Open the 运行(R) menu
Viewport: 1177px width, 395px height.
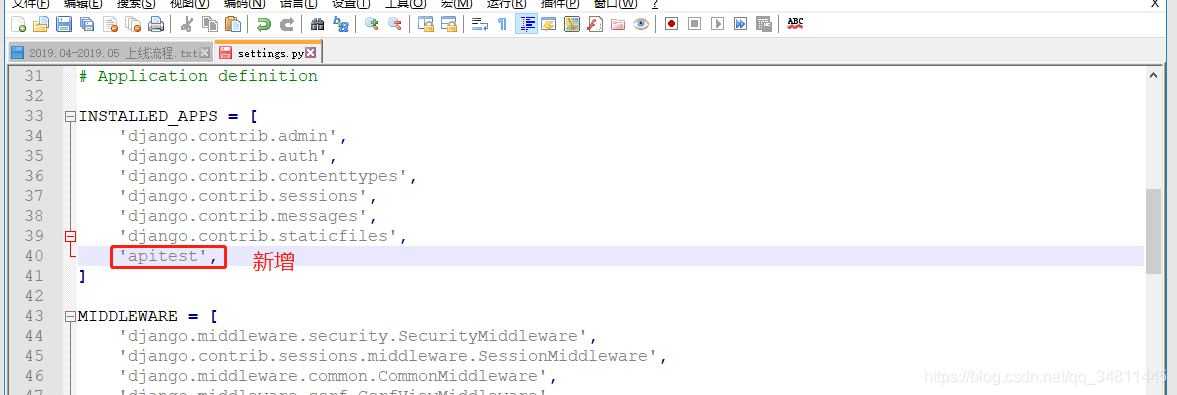[x=507, y=4]
